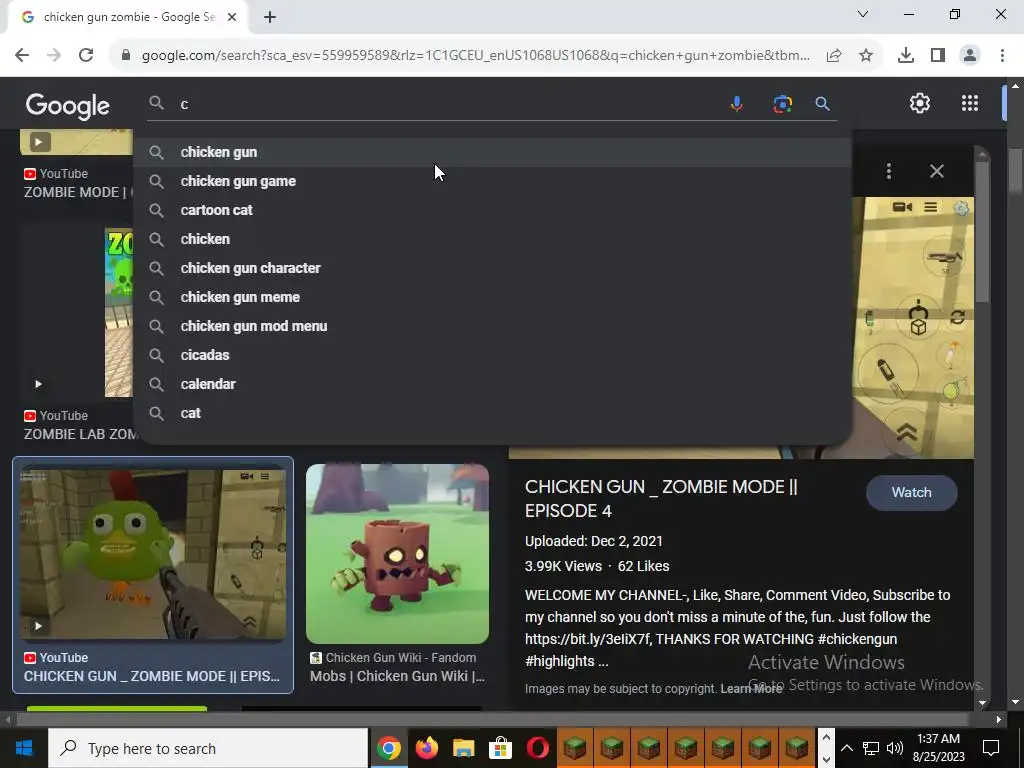Select suggestion 'chicken gun mod menu'
The image size is (1024, 768).
click(492, 326)
